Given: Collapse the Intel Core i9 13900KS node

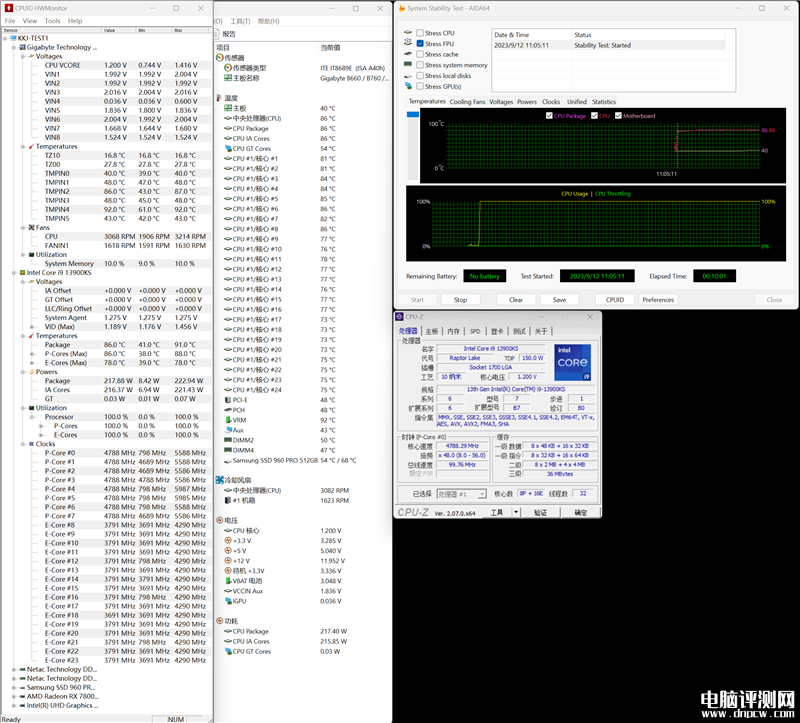Looking at the screenshot, I should [x=14, y=273].
